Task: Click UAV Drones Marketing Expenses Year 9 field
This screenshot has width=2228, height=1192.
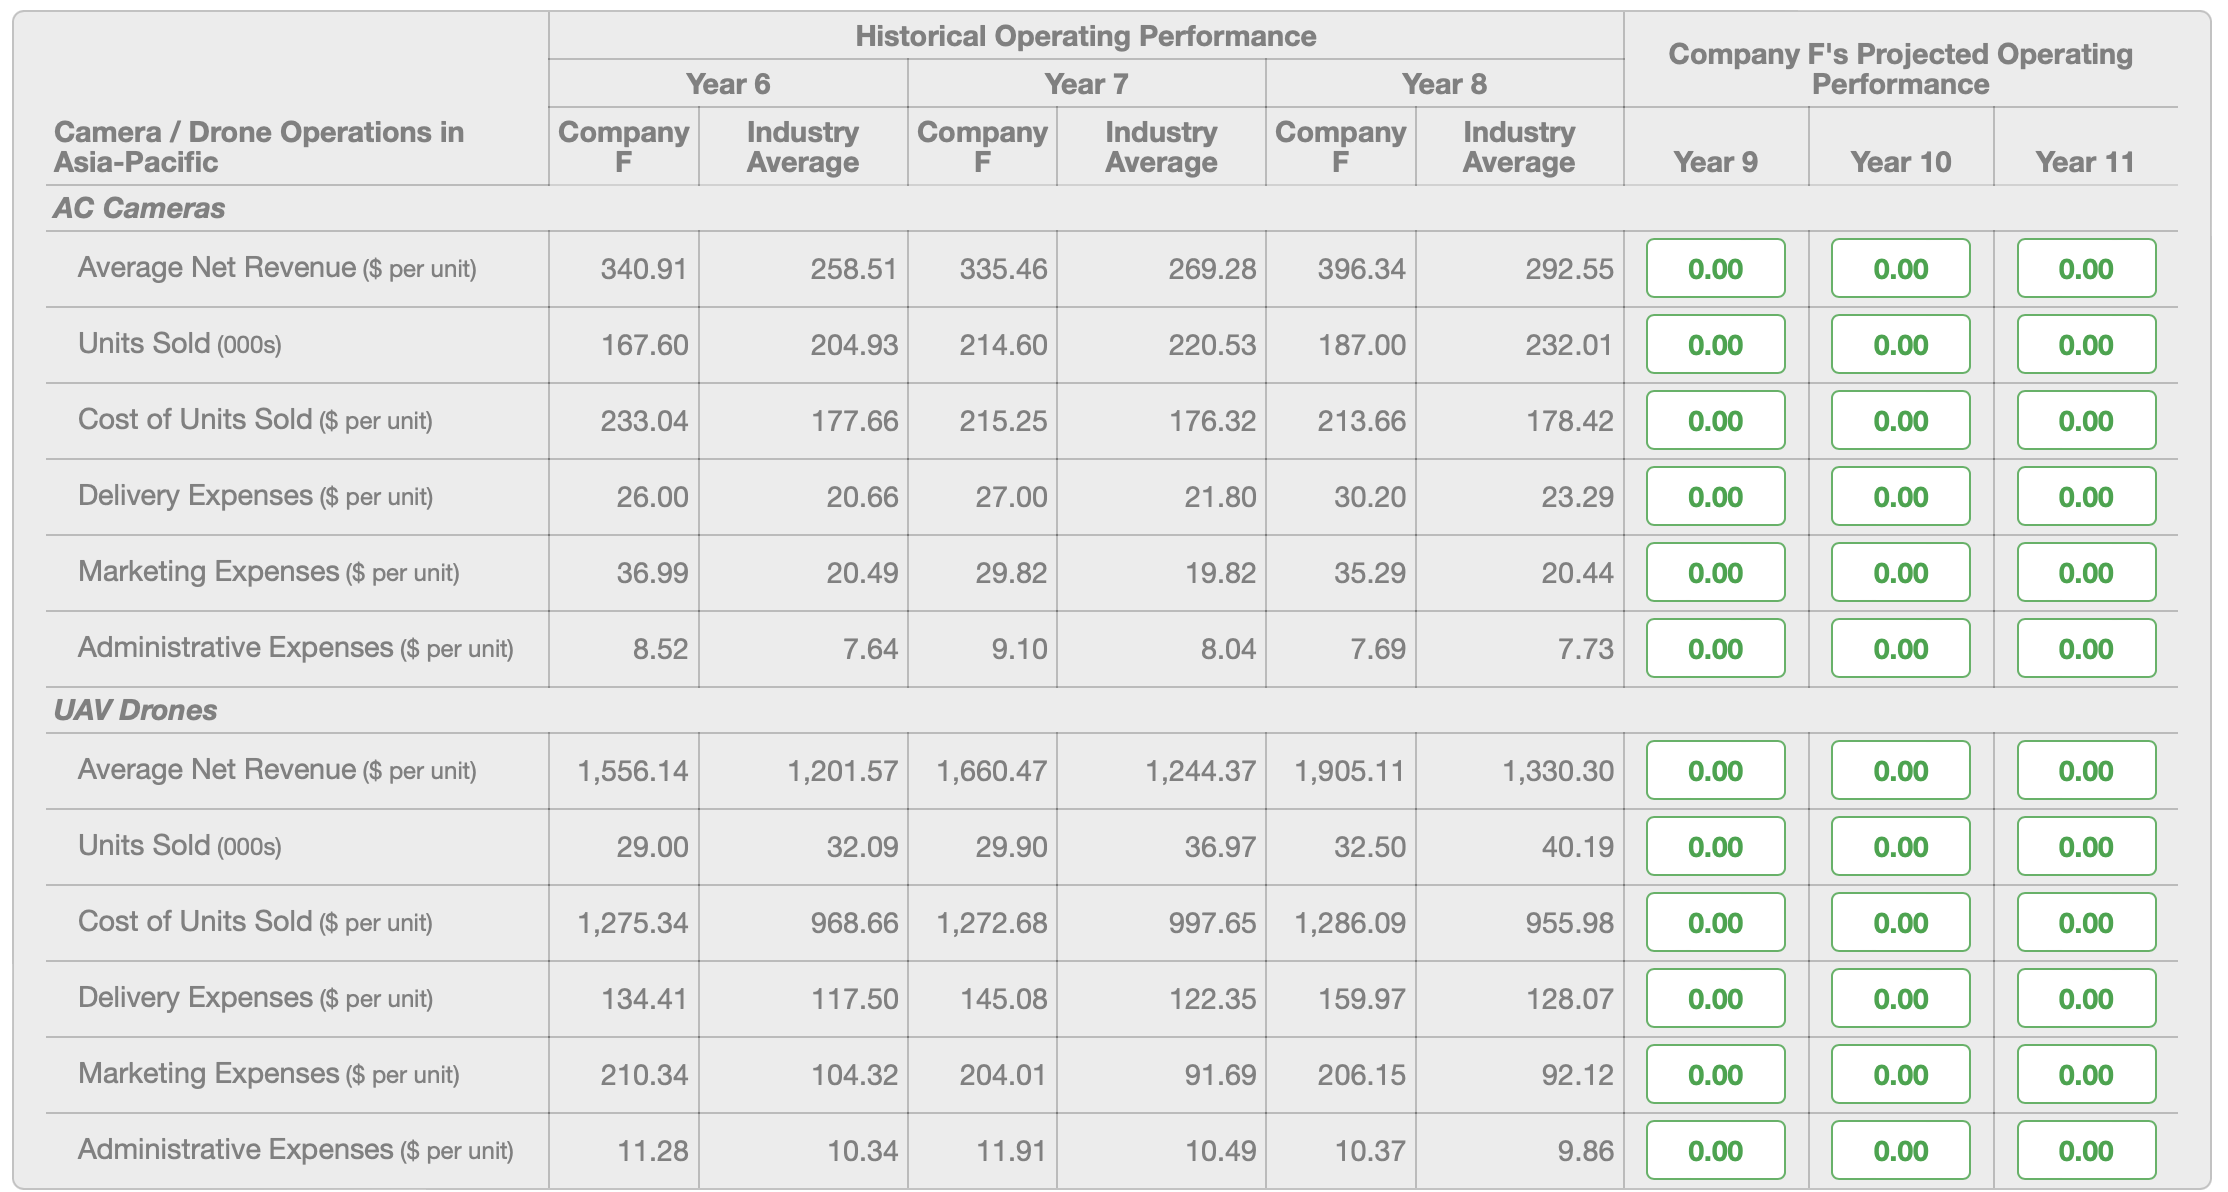Action: pyautogui.click(x=1715, y=1074)
